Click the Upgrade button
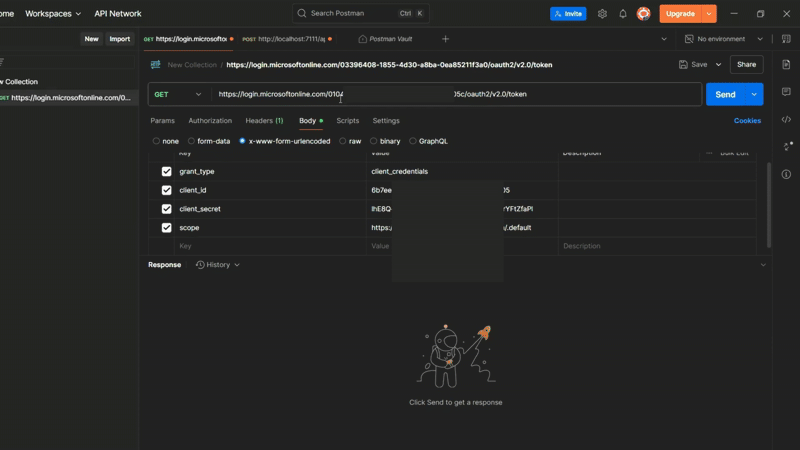Screen dimensions: 800x450 coord(680,14)
